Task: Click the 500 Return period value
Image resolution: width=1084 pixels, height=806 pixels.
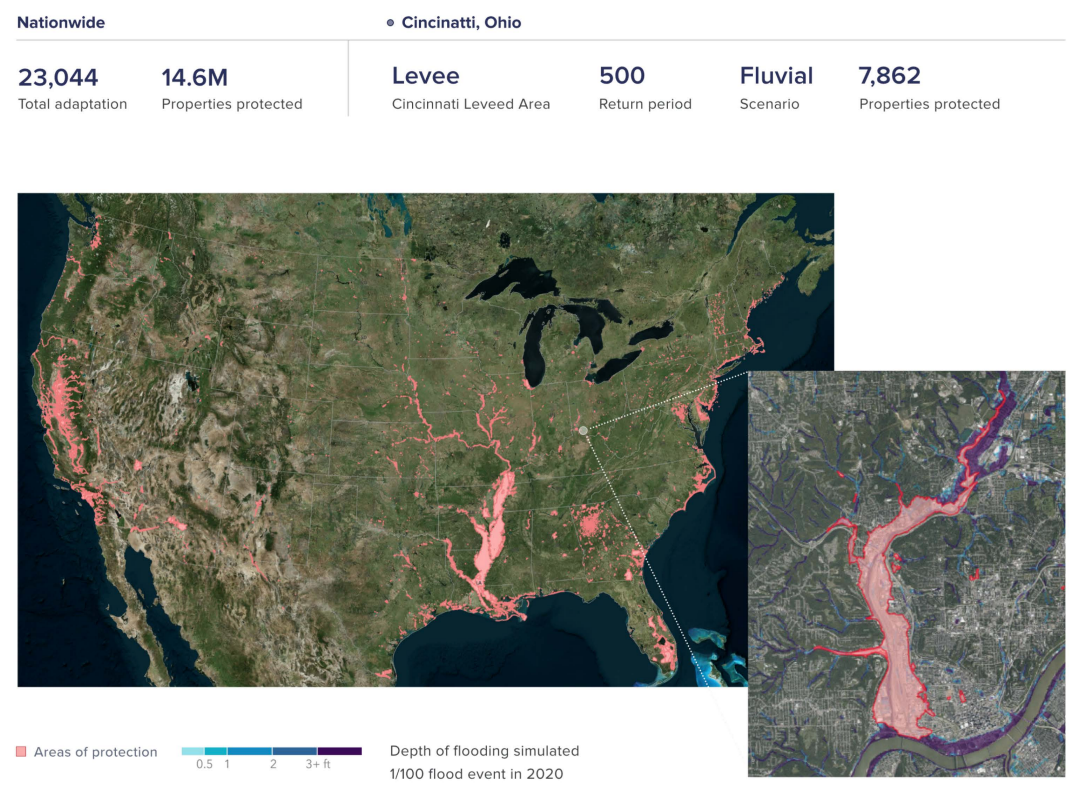Action: pyautogui.click(x=622, y=76)
